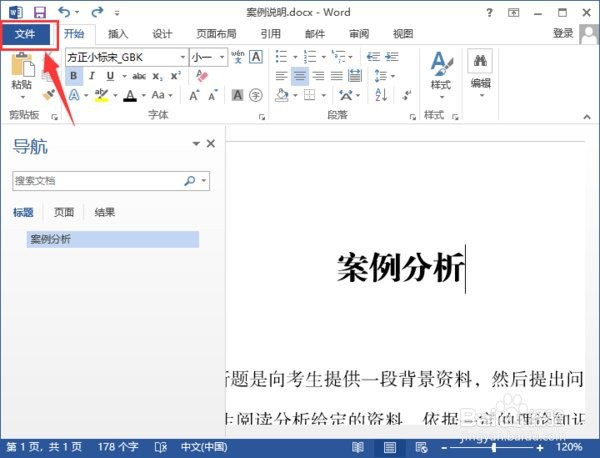
Task: Adjust the zoom slider
Action: point(494,447)
